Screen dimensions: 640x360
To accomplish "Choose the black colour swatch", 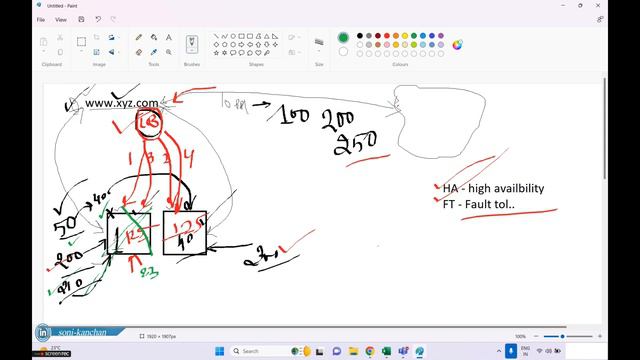I will (x=360, y=36).
